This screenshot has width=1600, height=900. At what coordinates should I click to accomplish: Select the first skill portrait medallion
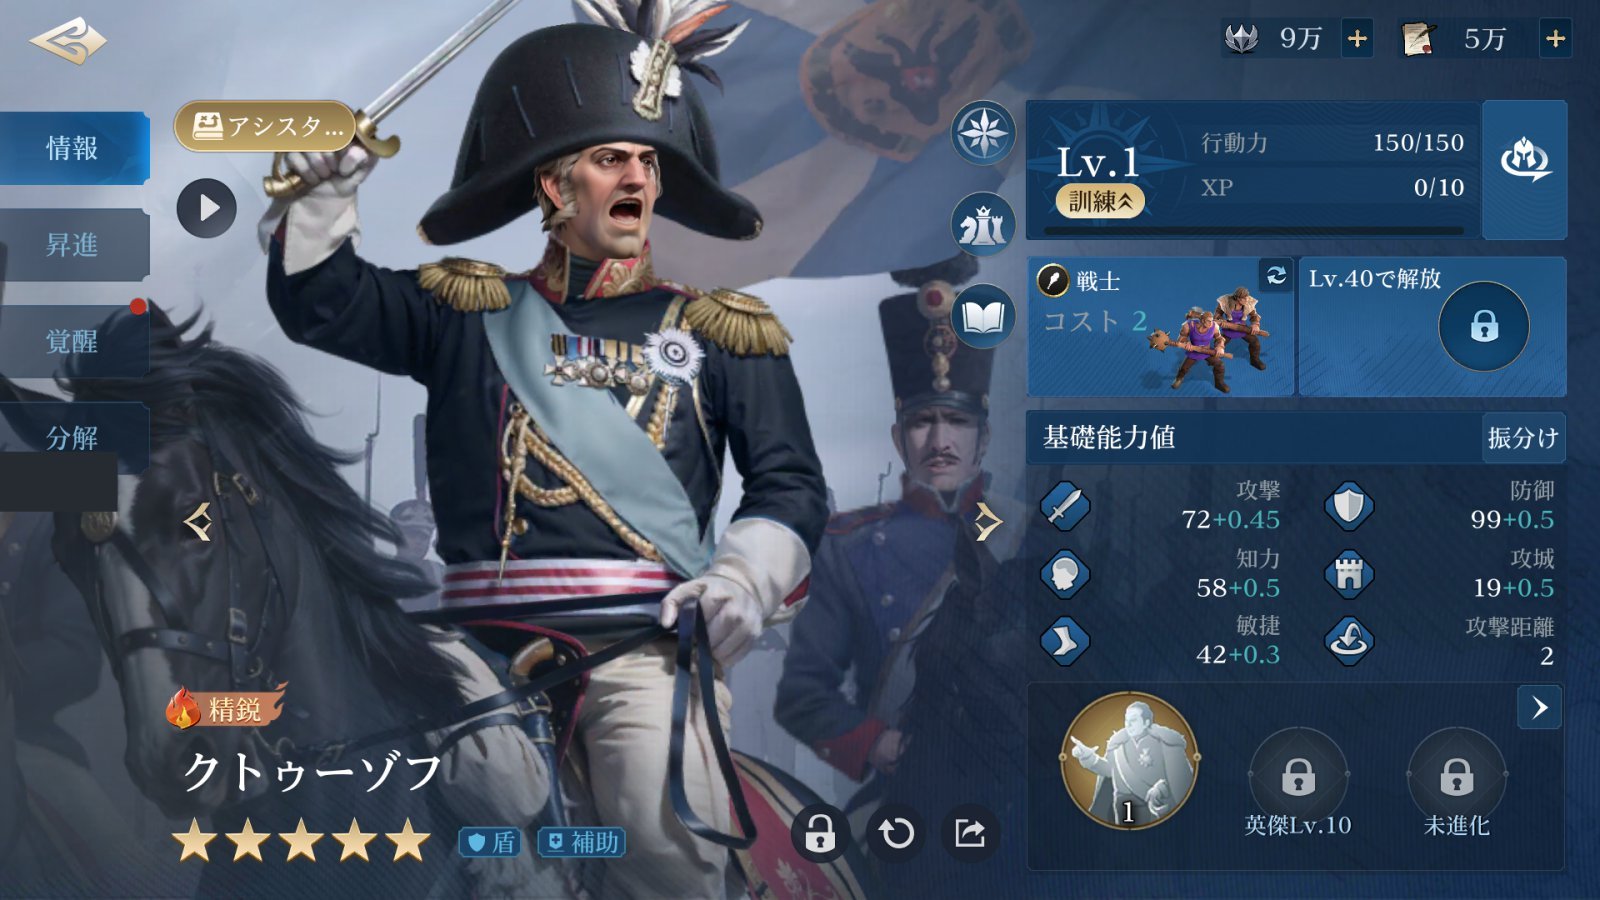[x=1130, y=760]
